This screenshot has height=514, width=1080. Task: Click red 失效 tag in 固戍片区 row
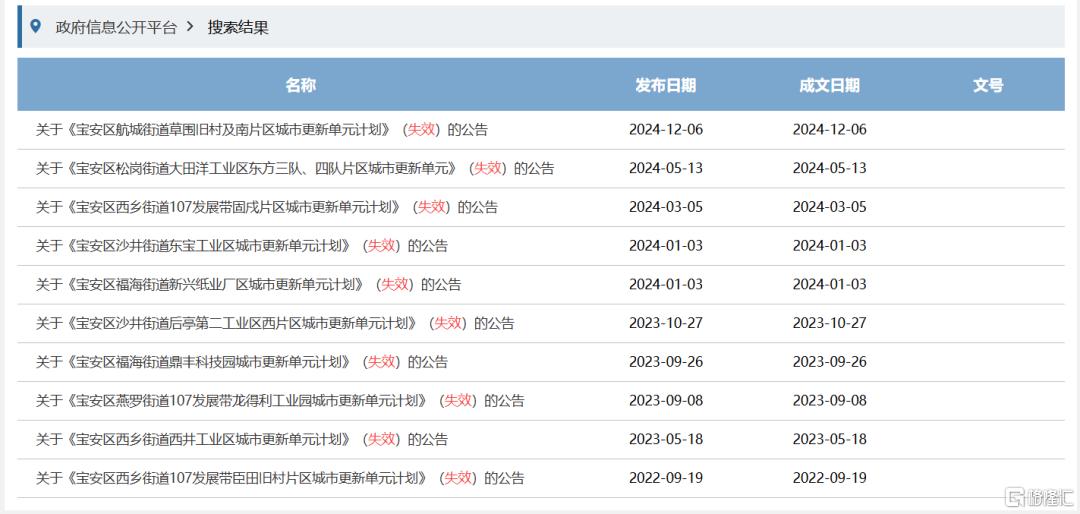(431, 207)
